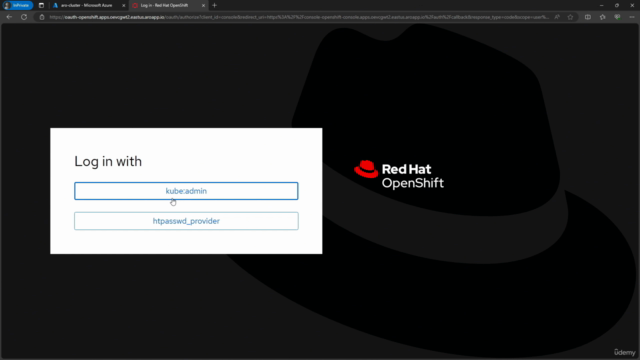Open the InPrivate profile badge

tap(17, 5)
